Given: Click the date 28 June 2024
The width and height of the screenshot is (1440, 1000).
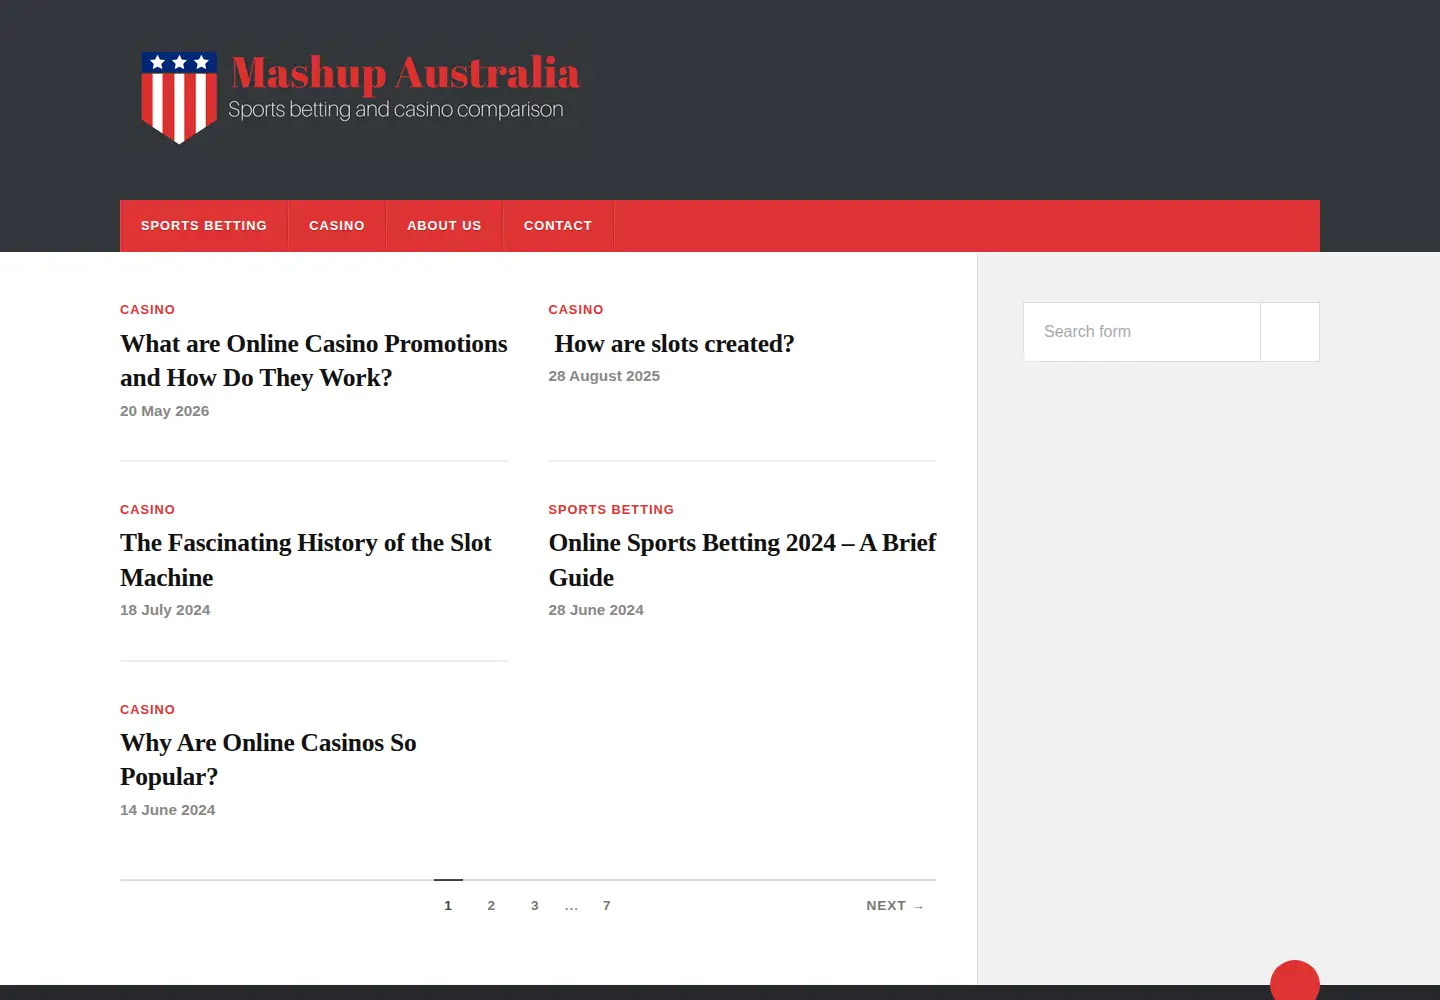Looking at the screenshot, I should (596, 610).
